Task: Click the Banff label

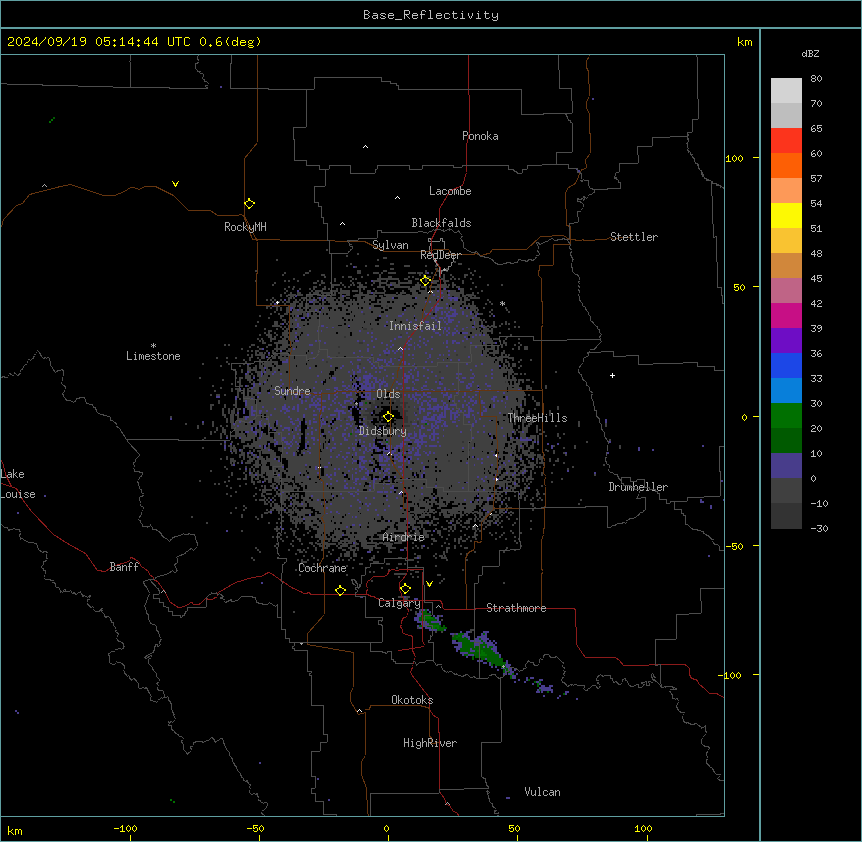Action: tap(124, 567)
